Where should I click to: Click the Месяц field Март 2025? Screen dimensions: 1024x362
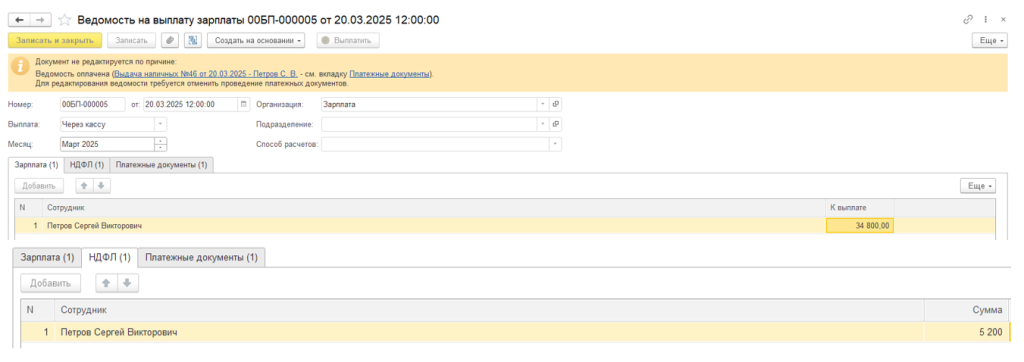pyautogui.click(x=107, y=144)
